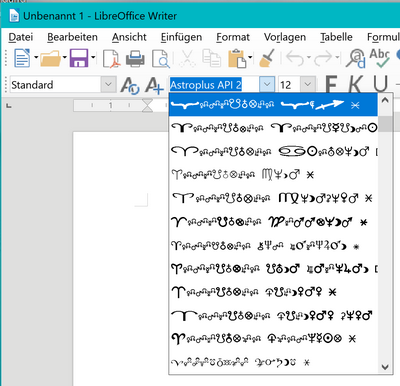The height and width of the screenshot is (386, 400).
Task: Click the Open folder icon
Action: pos(50,59)
